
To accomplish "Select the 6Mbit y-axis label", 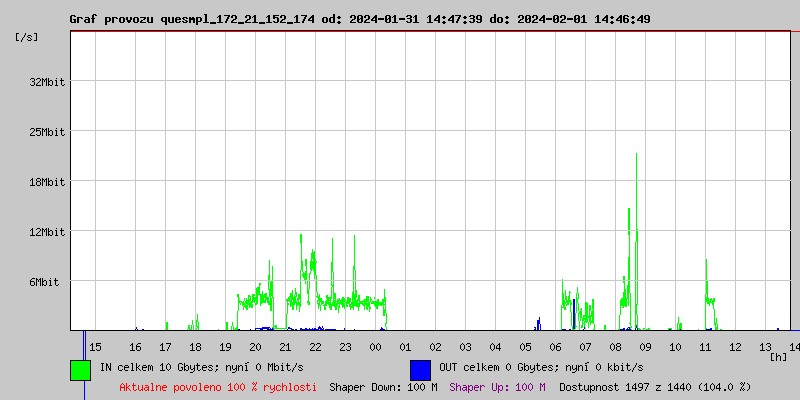I will 44,282.
